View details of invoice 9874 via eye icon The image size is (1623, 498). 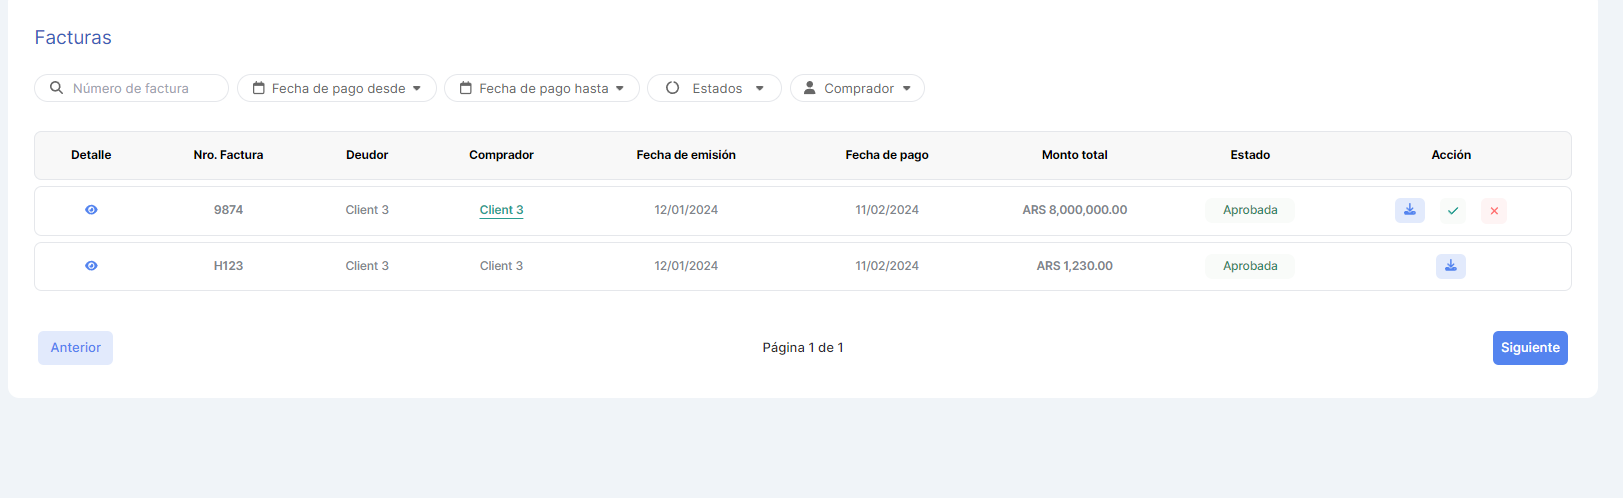coord(91,210)
